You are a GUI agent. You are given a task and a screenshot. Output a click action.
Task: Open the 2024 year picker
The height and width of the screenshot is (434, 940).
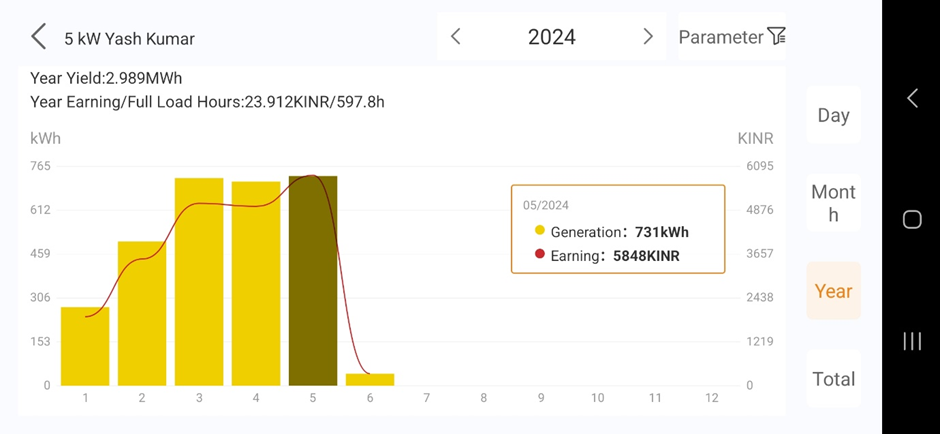tap(551, 37)
